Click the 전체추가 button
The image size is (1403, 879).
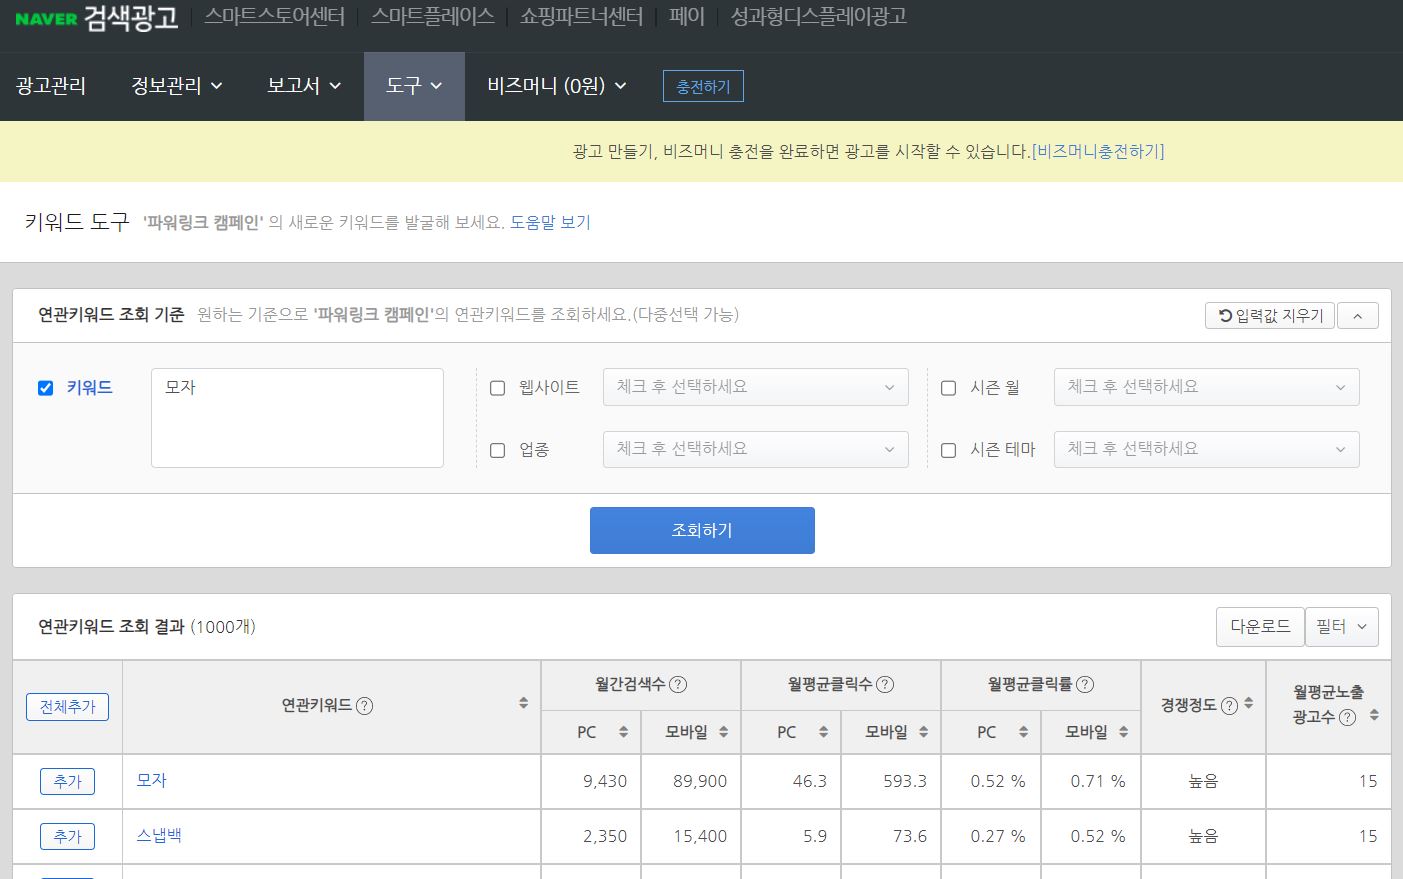click(x=67, y=707)
